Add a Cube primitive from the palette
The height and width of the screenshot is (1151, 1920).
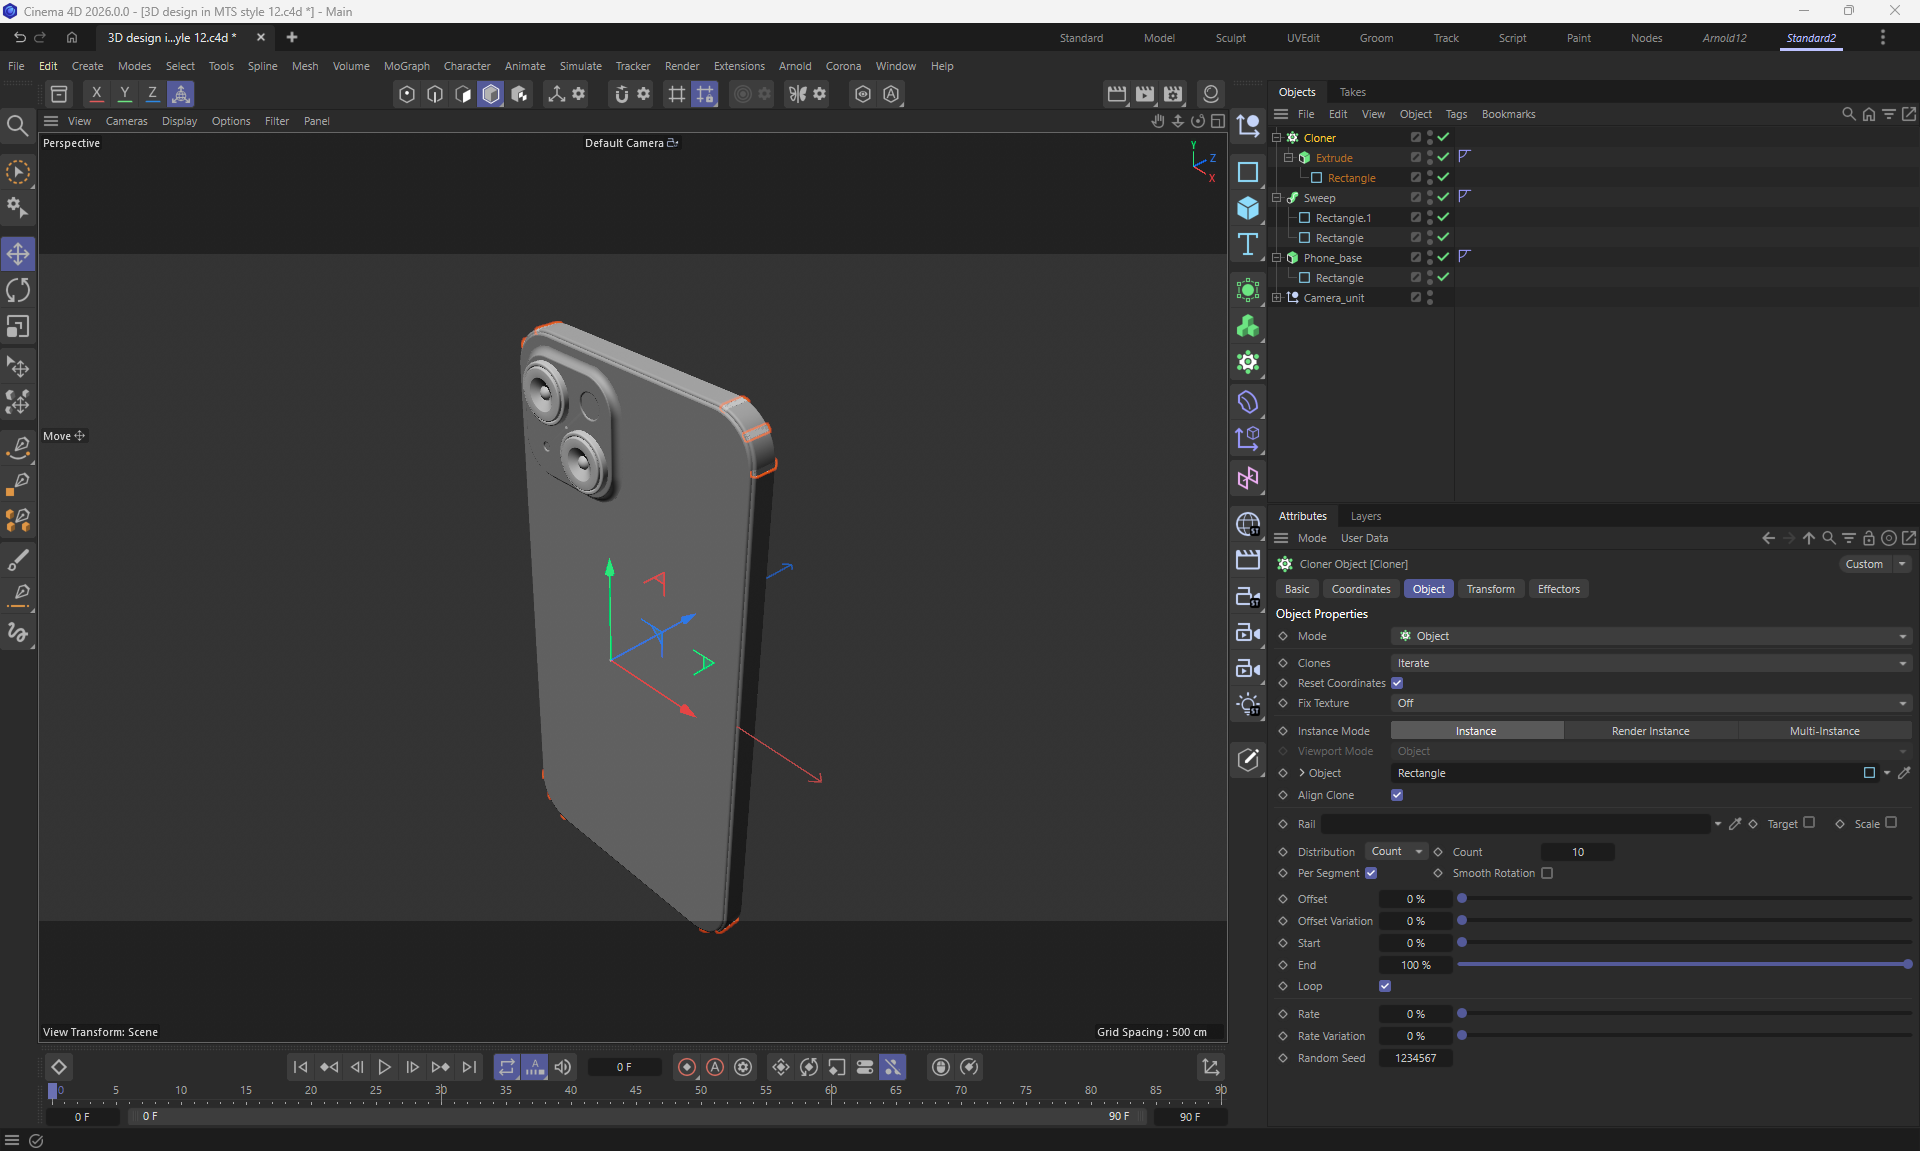click(x=1247, y=208)
